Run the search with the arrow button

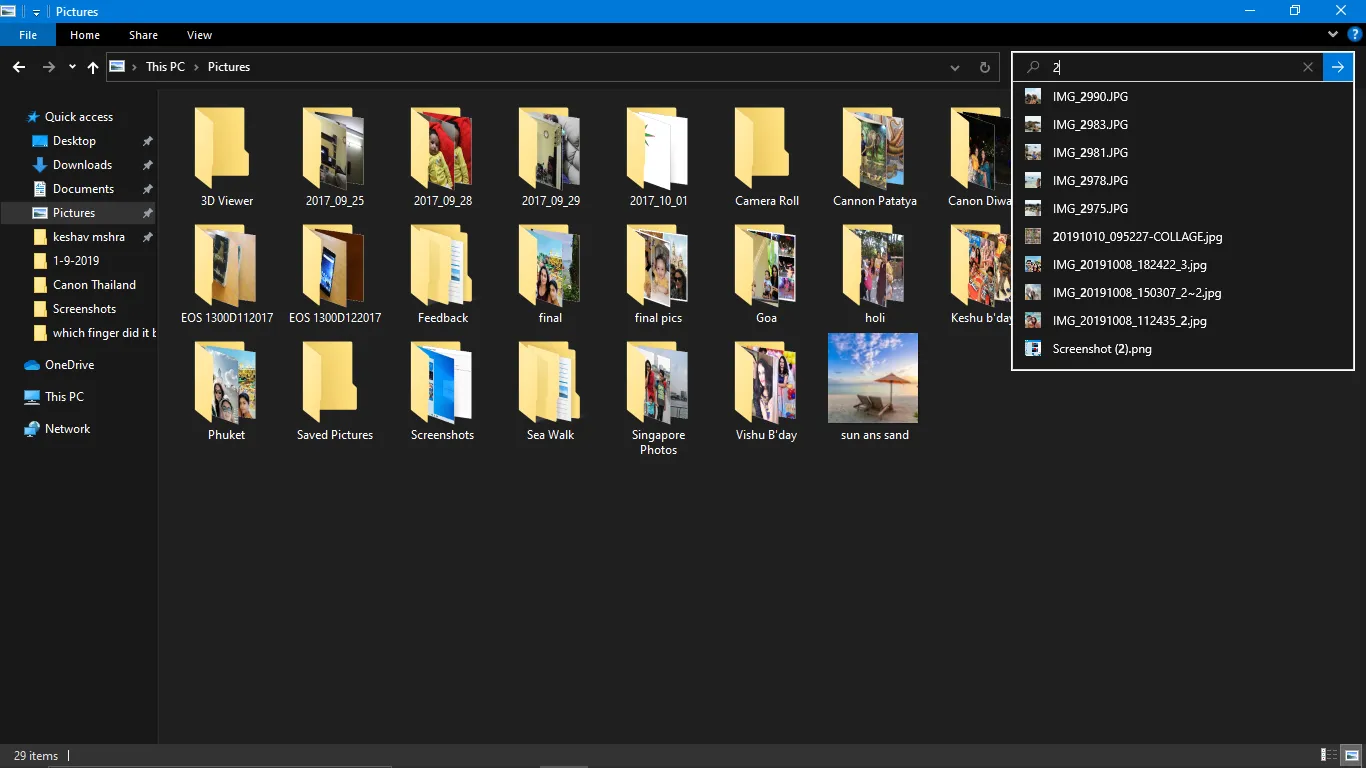[1338, 67]
